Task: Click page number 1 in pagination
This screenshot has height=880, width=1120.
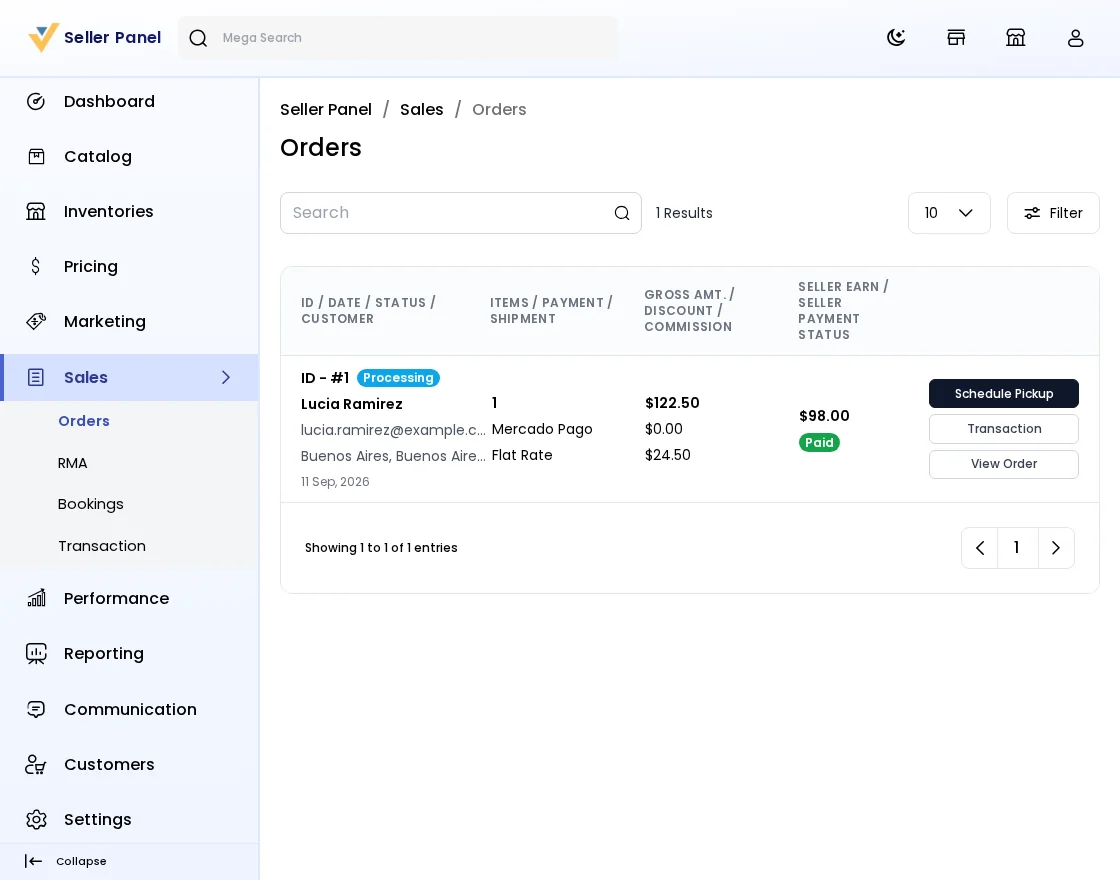Action: coord(1017,548)
